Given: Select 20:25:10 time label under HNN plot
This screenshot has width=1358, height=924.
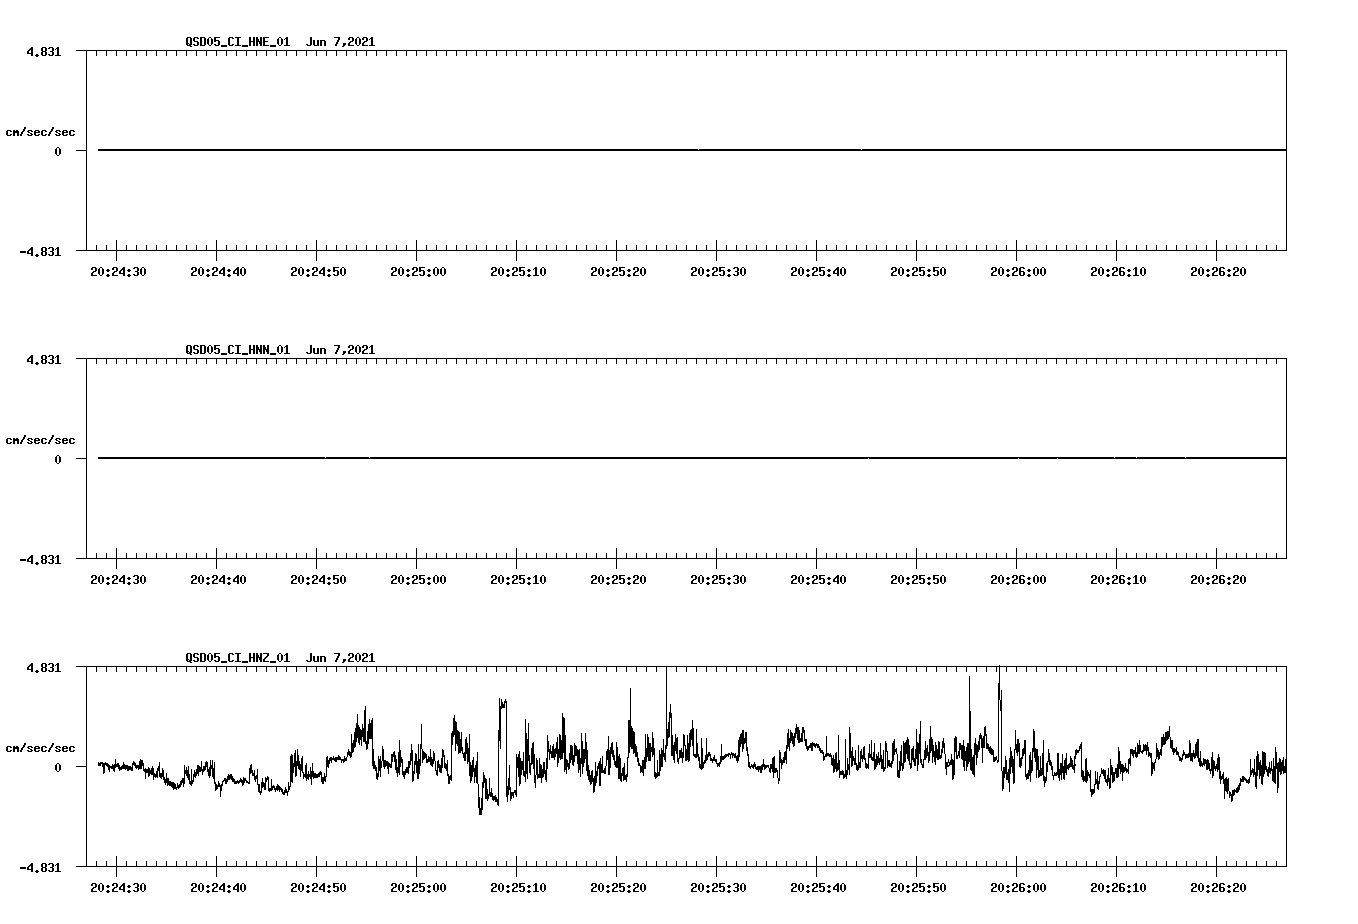Looking at the screenshot, I should (x=518, y=580).
